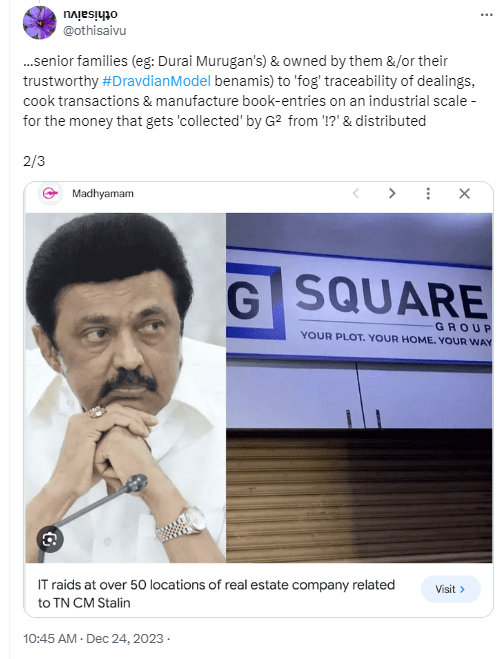The height and width of the screenshot is (659, 501).
Task: Open the Madhyamam source name
Action: tap(103, 194)
